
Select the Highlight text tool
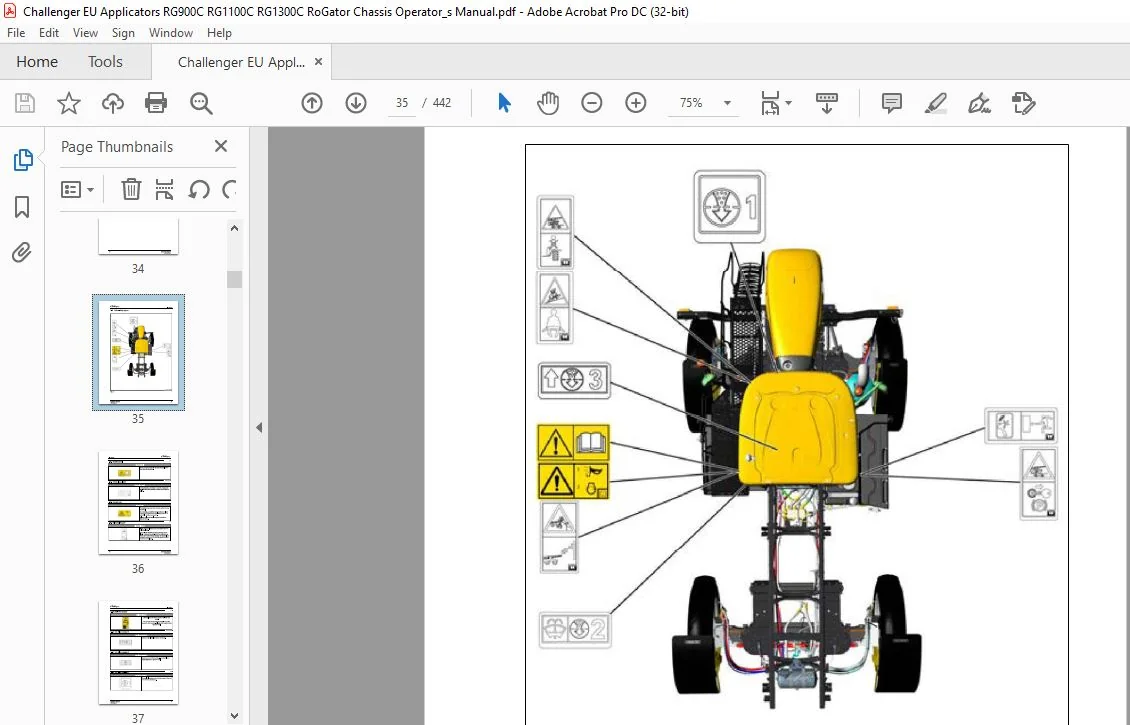click(935, 103)
